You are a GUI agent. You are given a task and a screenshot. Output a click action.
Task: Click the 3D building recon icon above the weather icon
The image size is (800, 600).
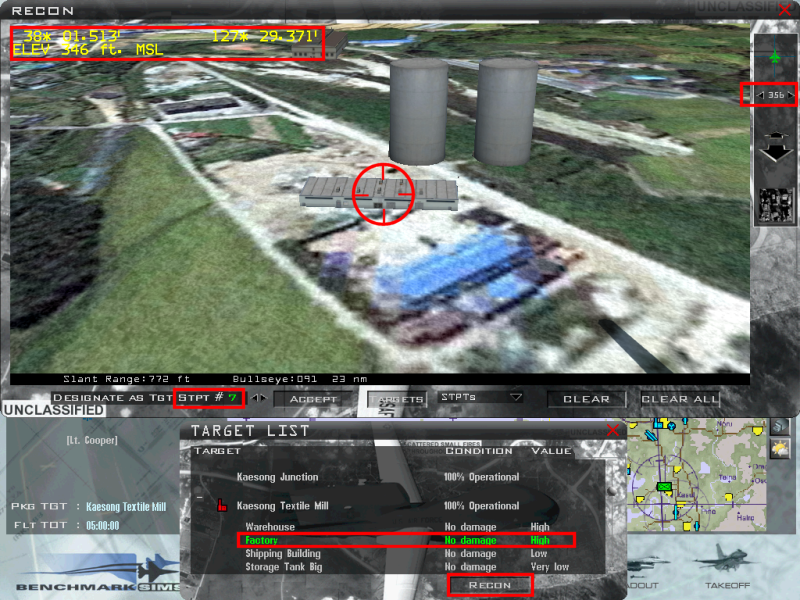(x=778, y=427)
